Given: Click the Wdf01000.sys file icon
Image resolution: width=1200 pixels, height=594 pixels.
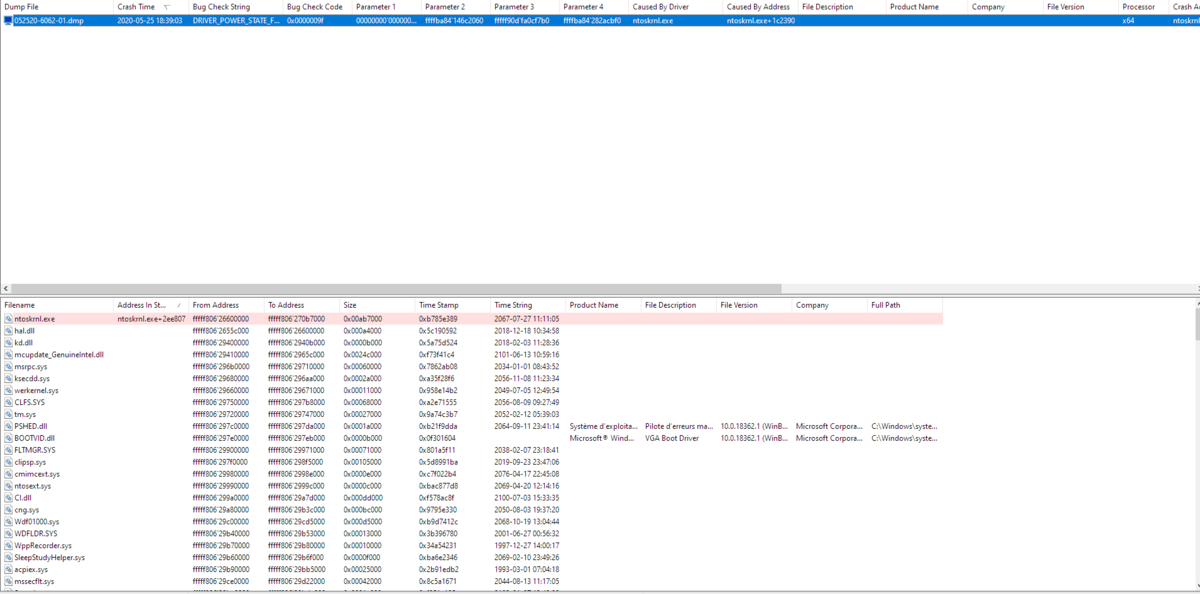Looking at the screenshot, I should 8,522.
